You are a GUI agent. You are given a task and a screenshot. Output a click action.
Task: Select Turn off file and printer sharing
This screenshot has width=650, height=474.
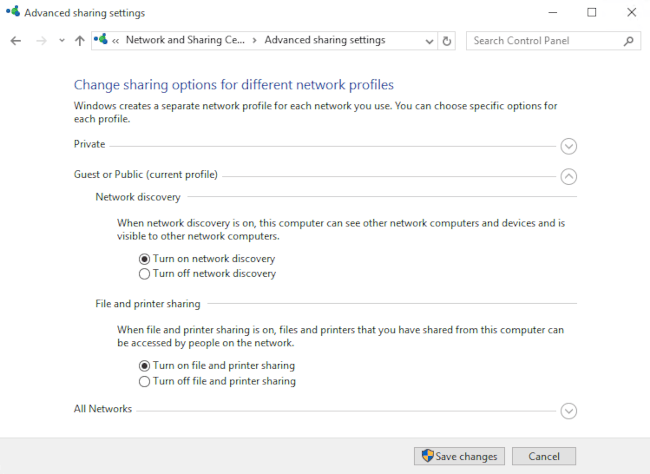(145, 381)
